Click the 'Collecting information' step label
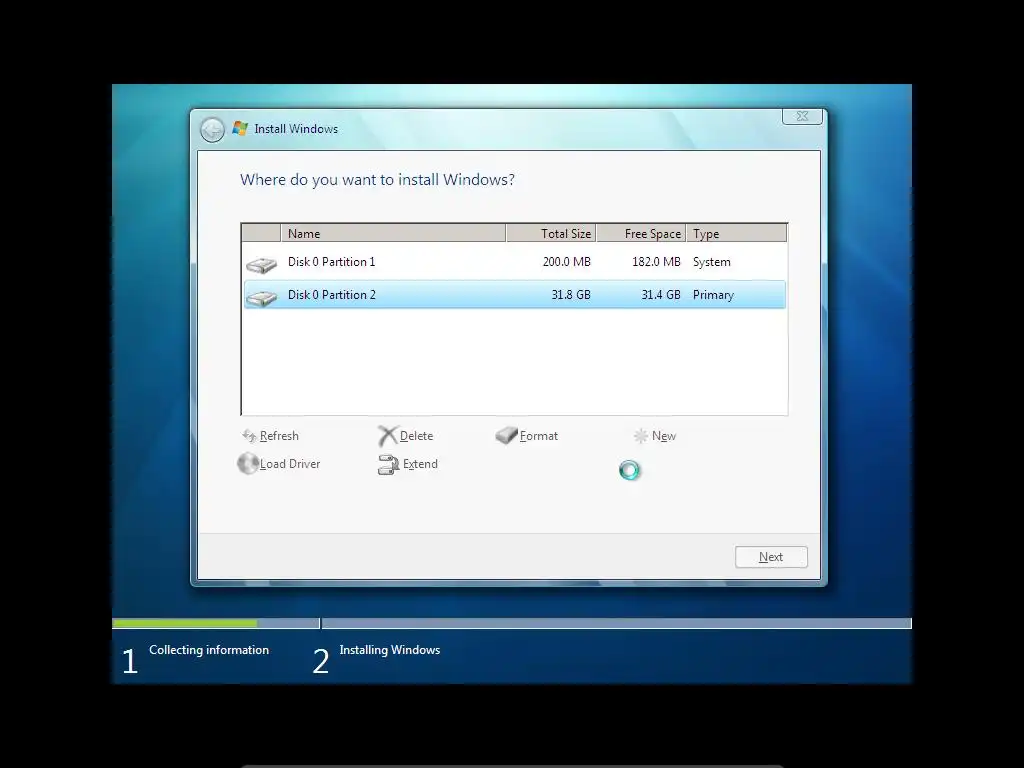This screenshot has height=768, width=1024. coord(209,650)
